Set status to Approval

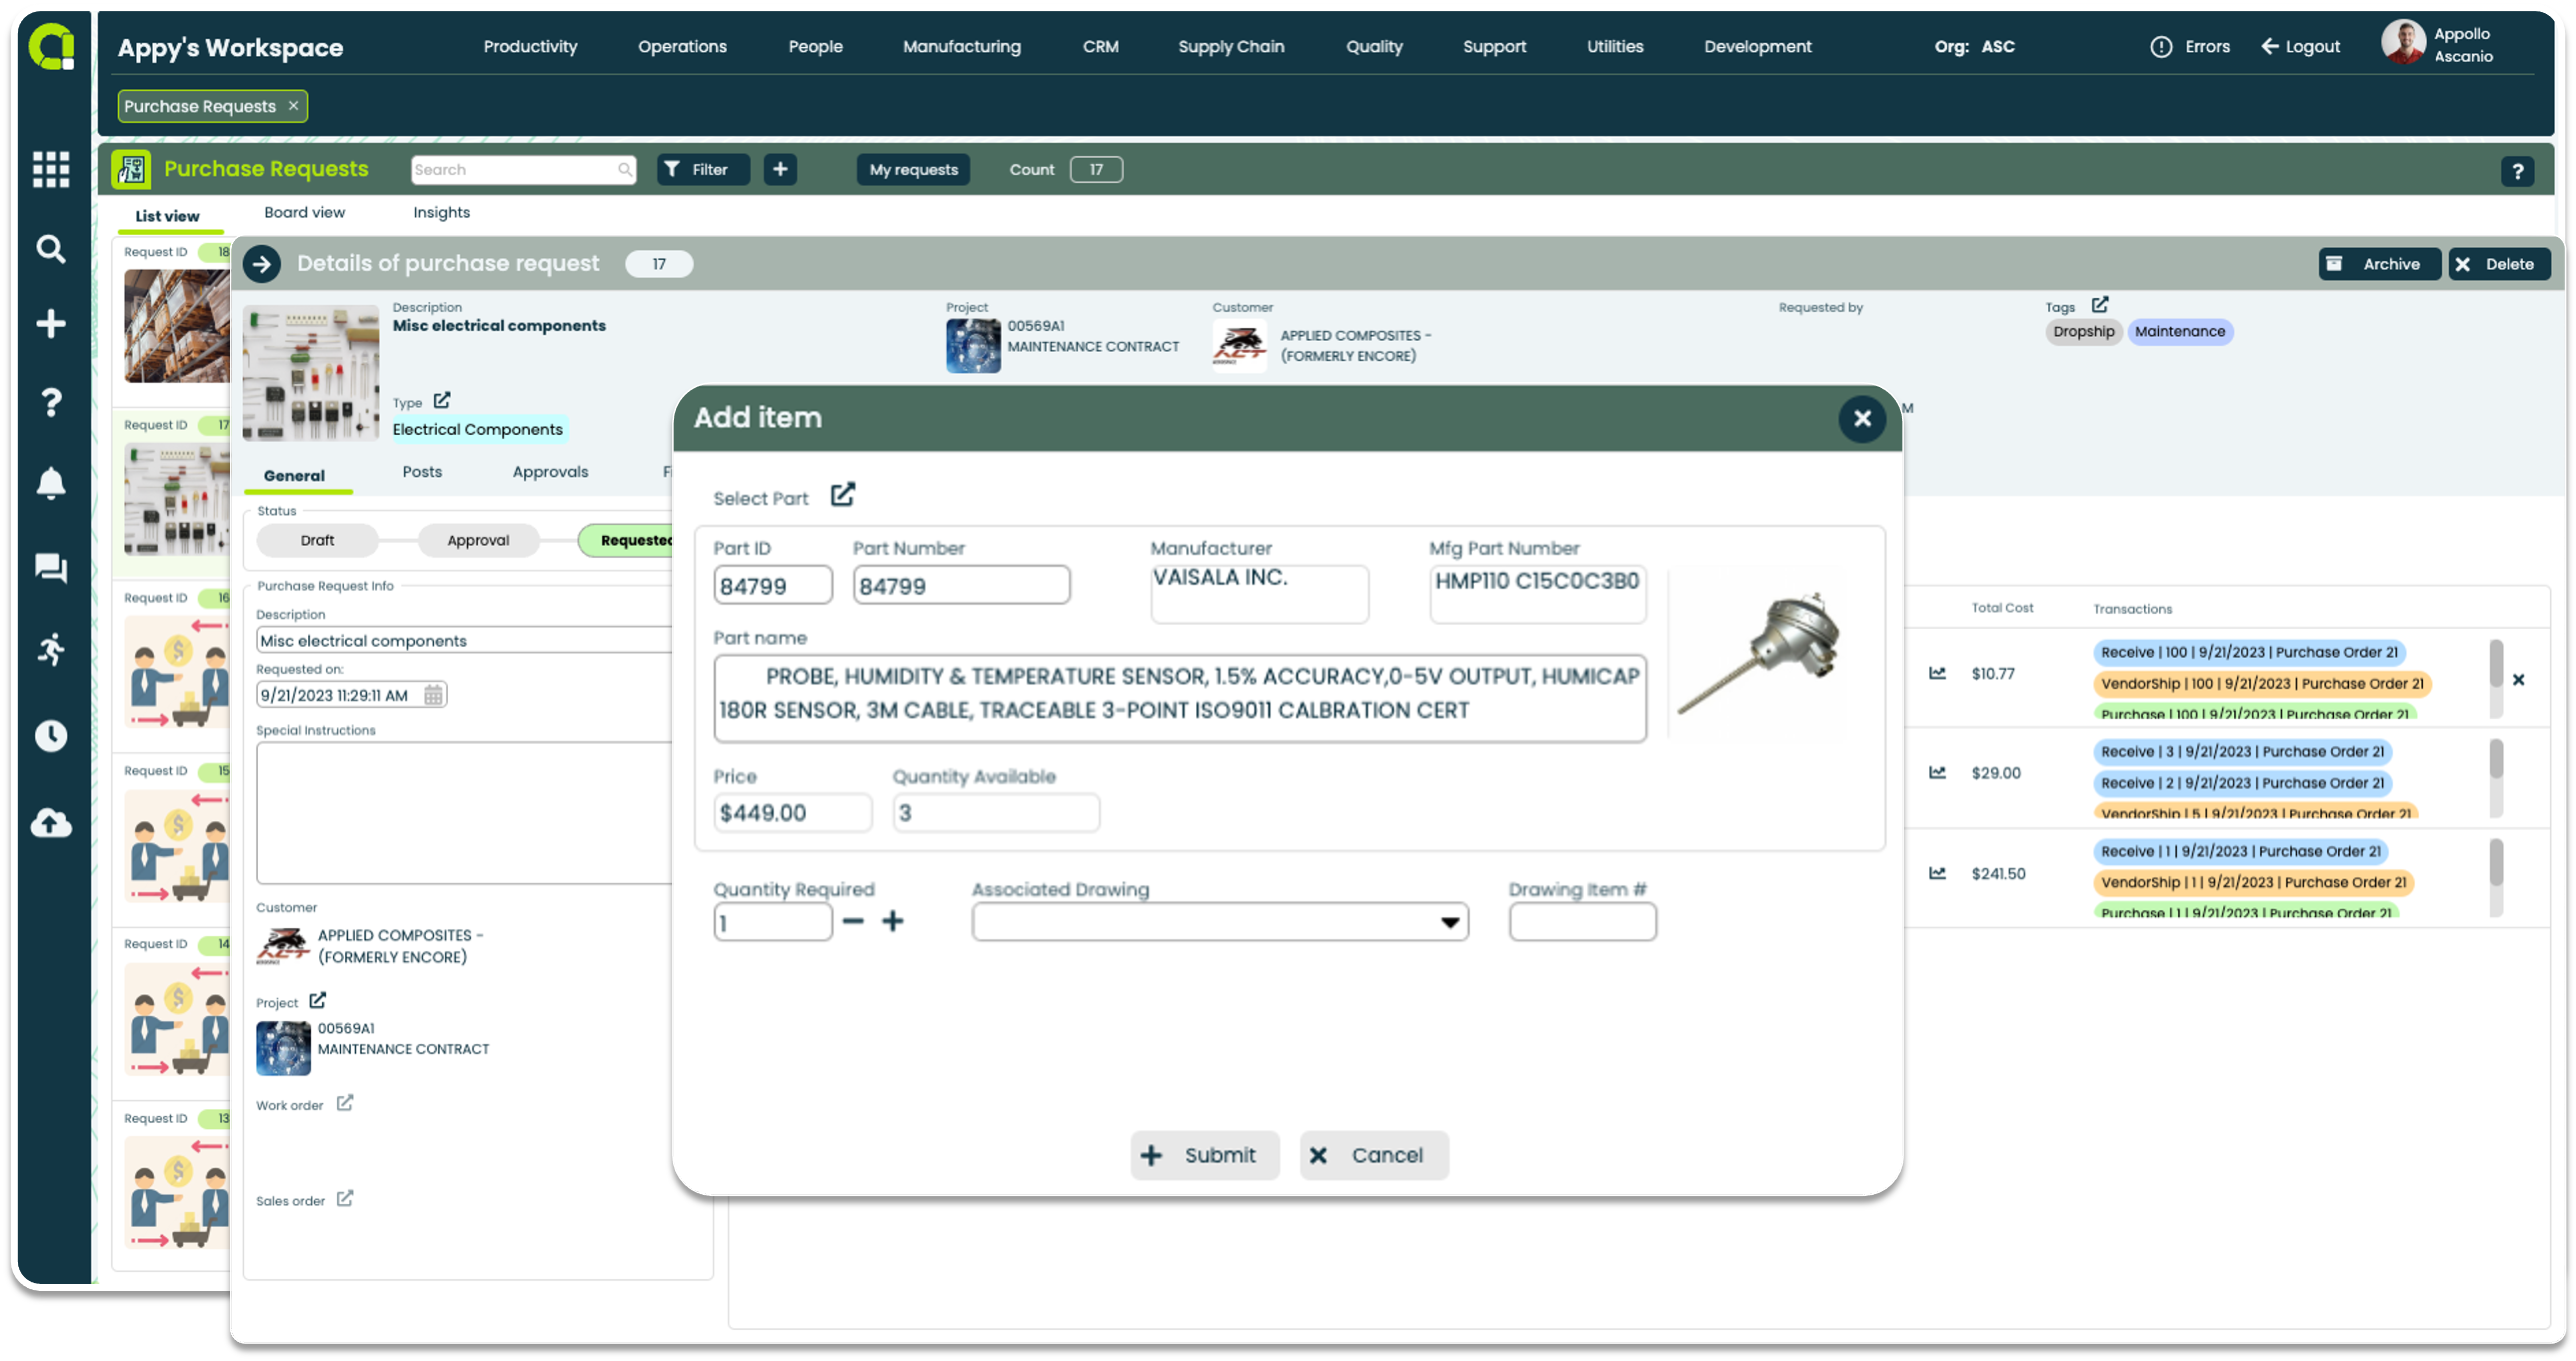pyautogui.click(x=478, y=540)
